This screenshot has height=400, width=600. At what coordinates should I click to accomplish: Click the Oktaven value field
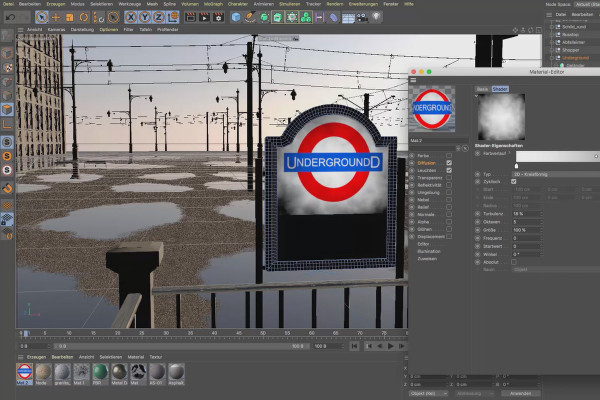[527, 222]
